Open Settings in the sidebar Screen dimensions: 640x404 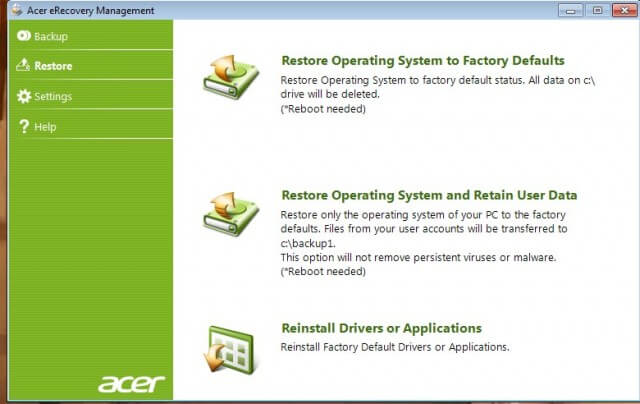pyautogui.click(x=91, y=96)
